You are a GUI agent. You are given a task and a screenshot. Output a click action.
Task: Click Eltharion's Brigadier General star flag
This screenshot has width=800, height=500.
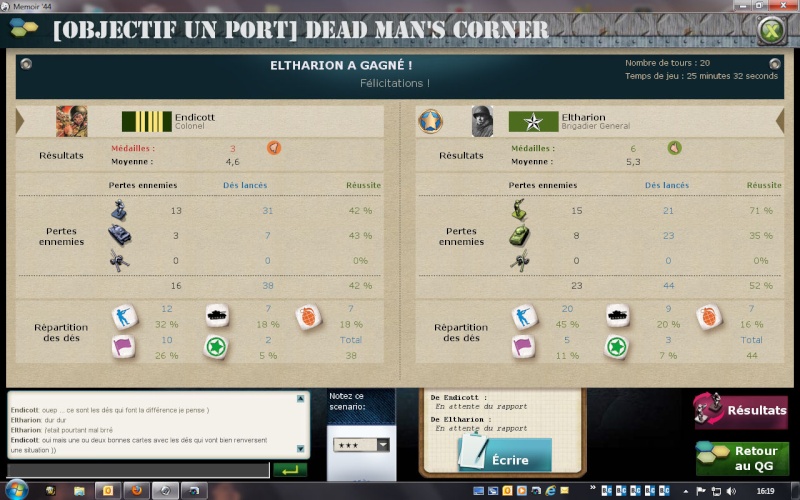533,121
